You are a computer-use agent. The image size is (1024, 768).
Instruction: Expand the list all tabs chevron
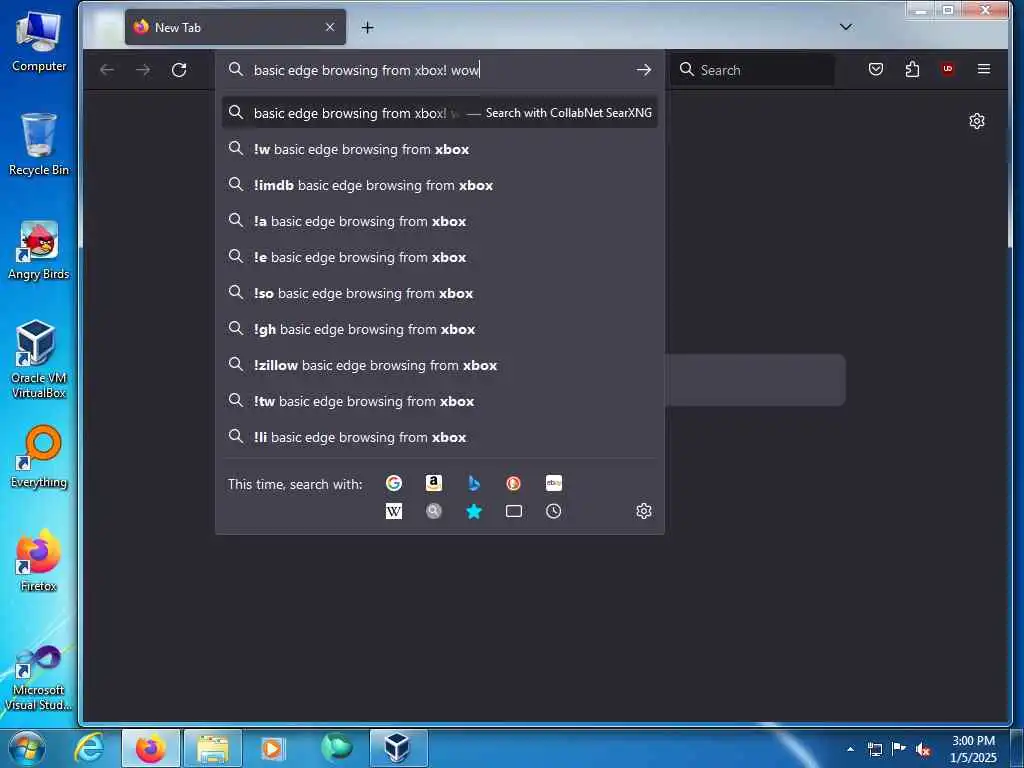click(846, 27)
